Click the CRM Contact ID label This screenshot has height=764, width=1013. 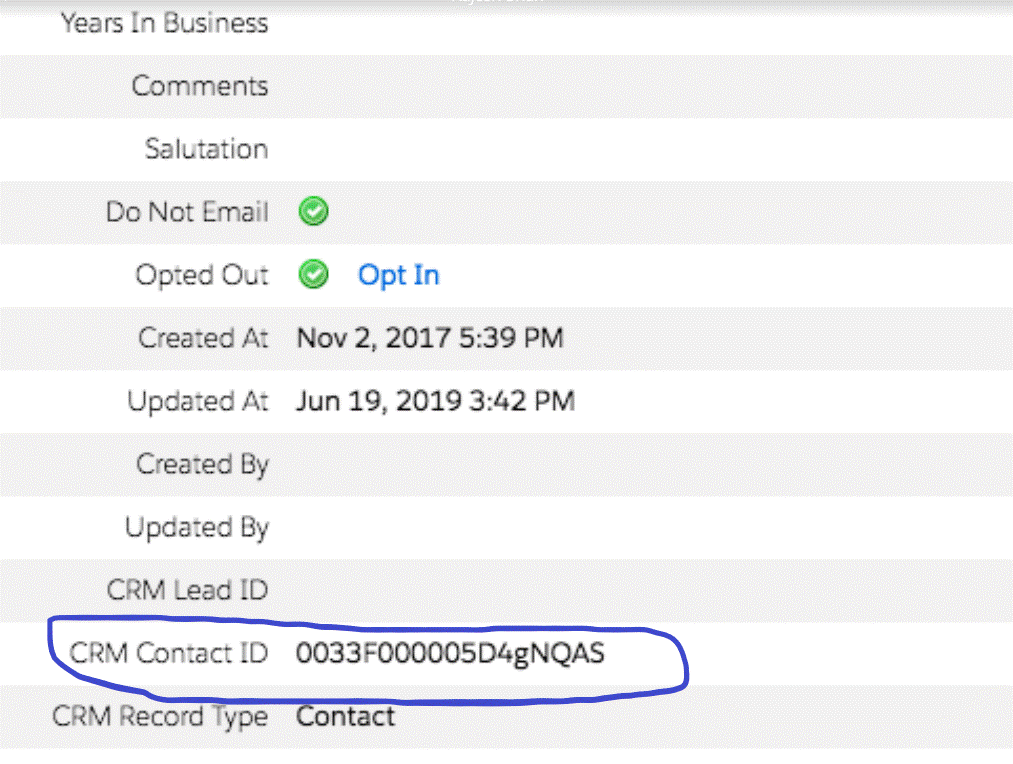click(169, 654)
